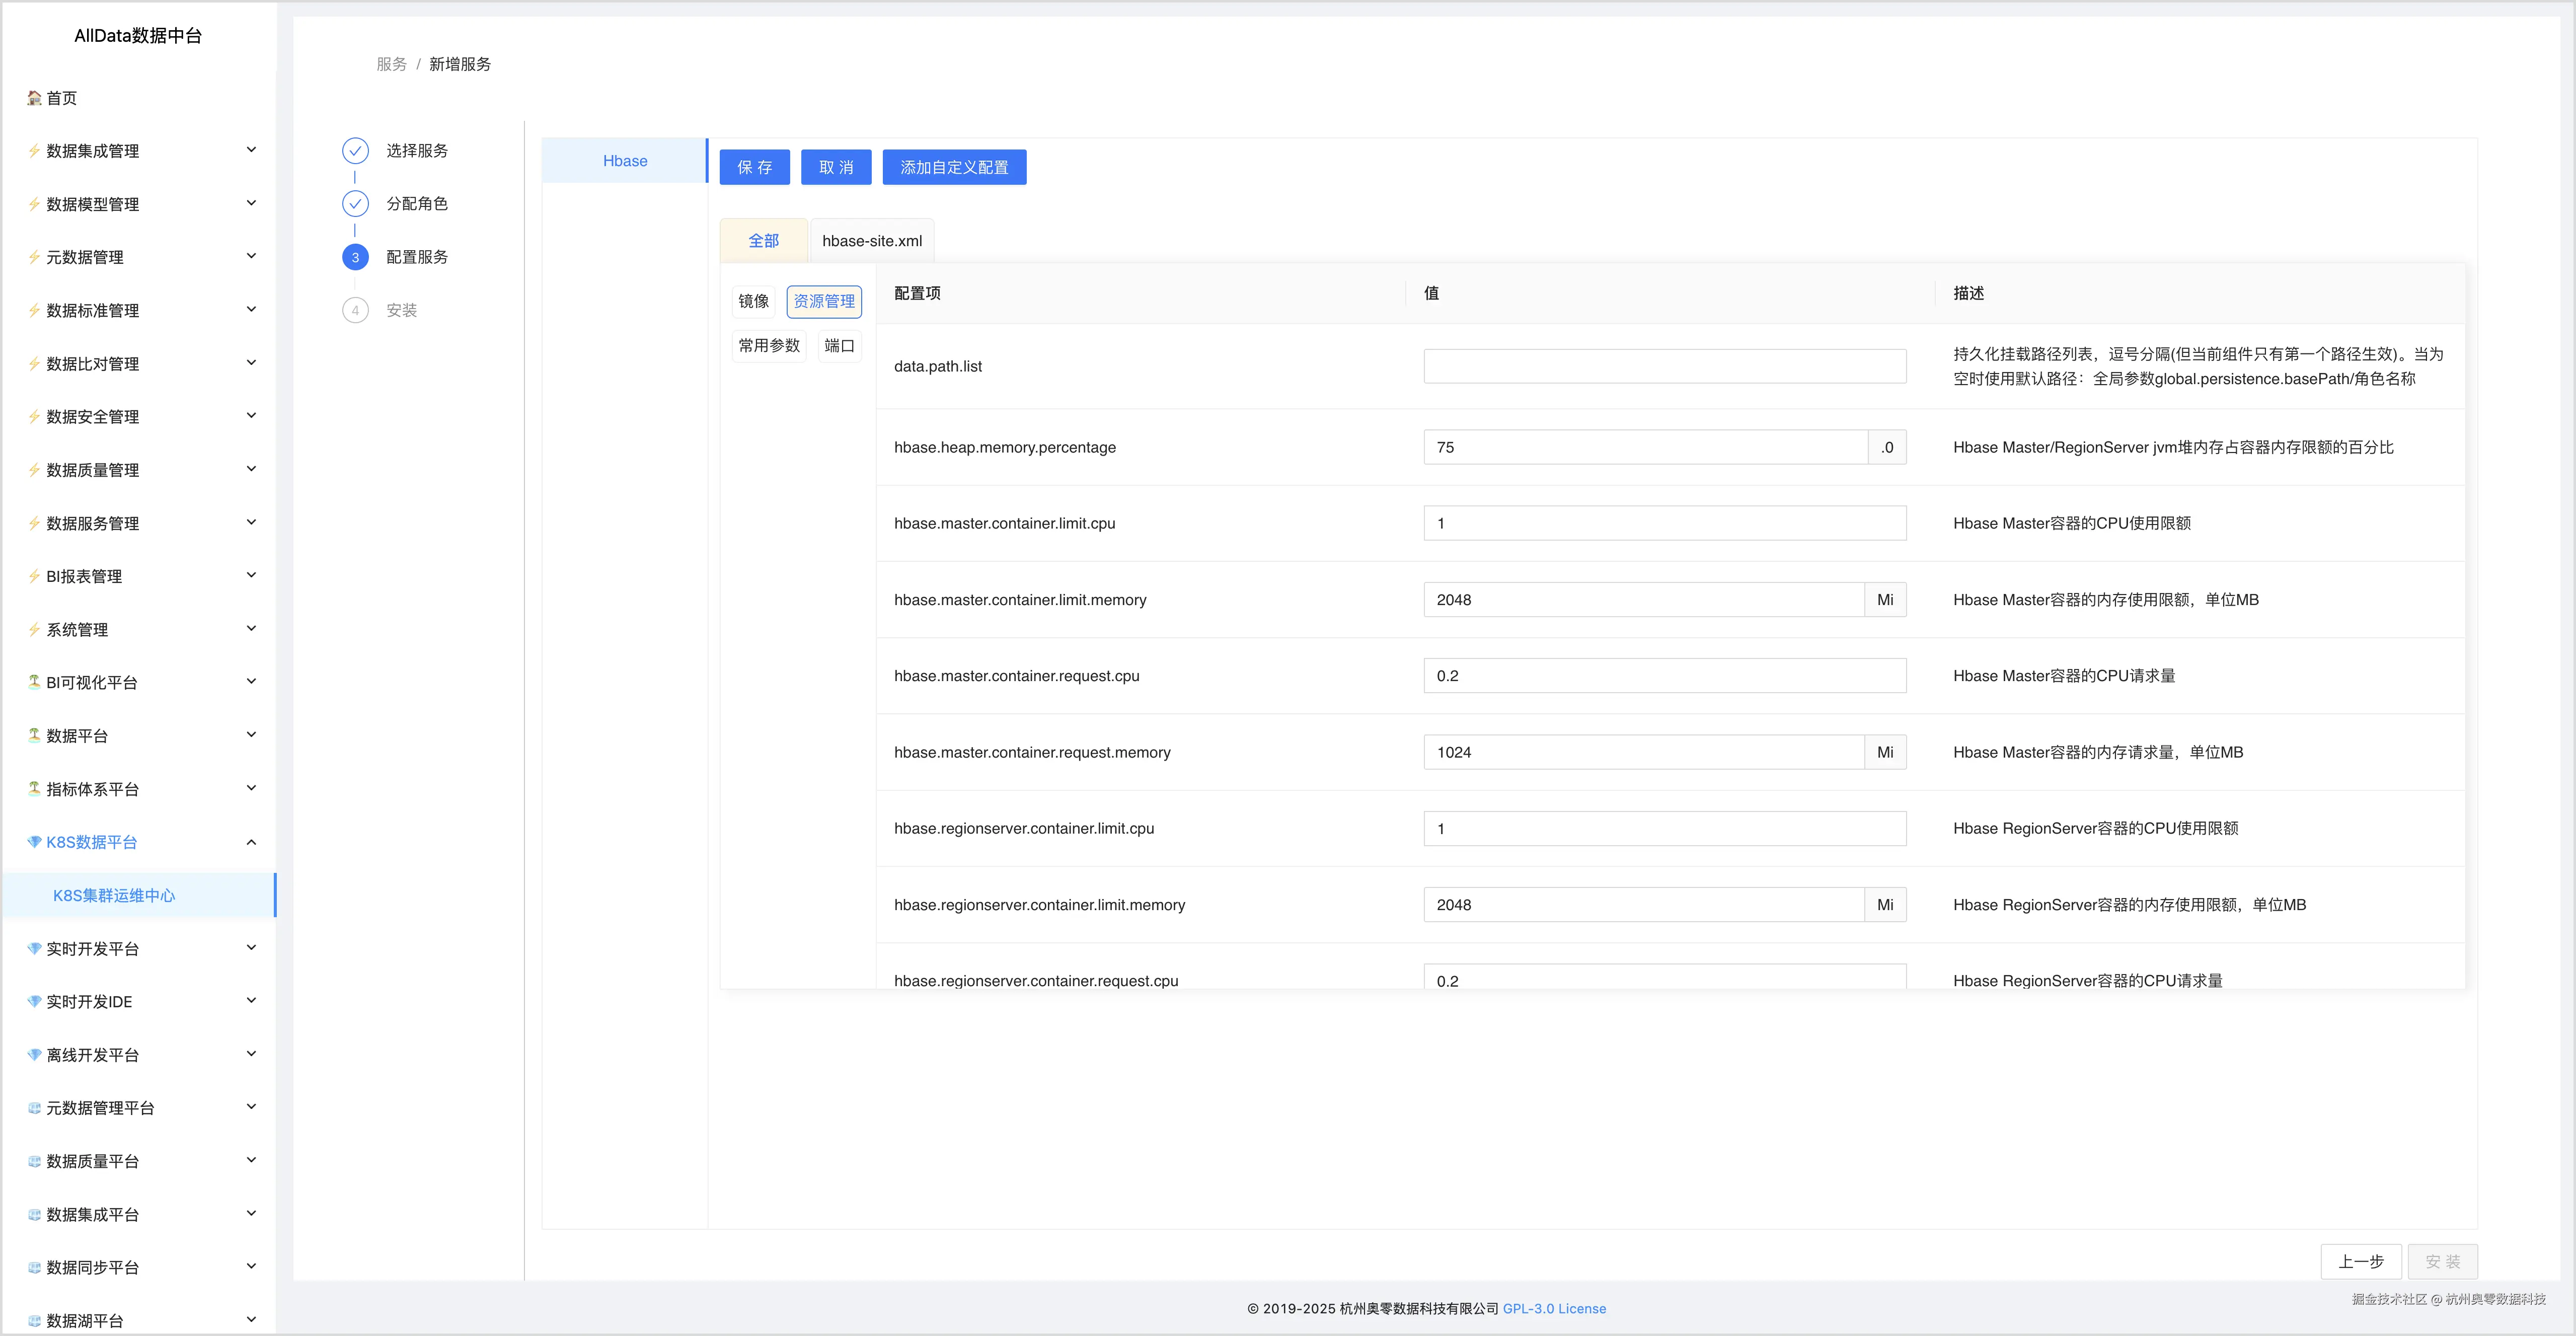
Task: Expand the 系统管理 menu chevron
Action: click(x=251, y=629)
